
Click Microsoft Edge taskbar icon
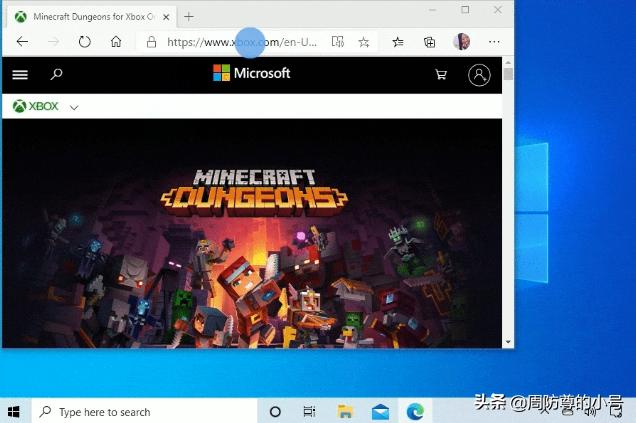[415, 412]
